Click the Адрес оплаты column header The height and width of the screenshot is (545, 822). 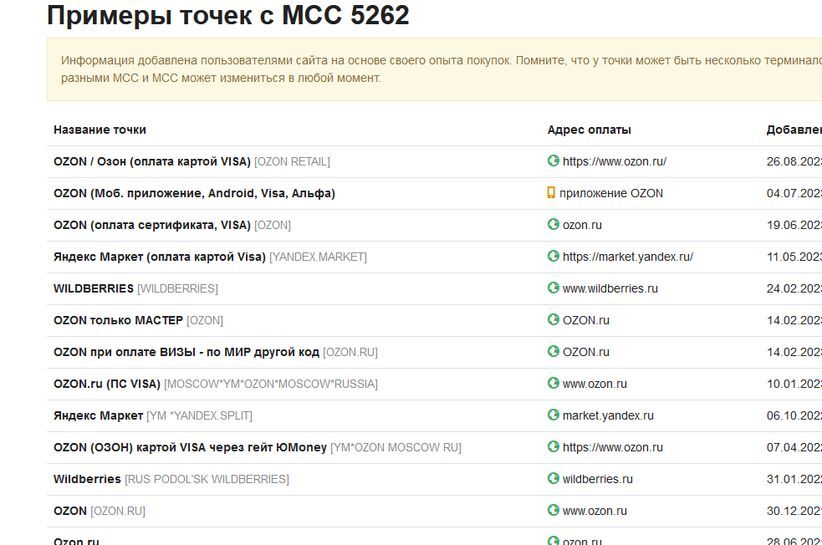click(589, 130)
